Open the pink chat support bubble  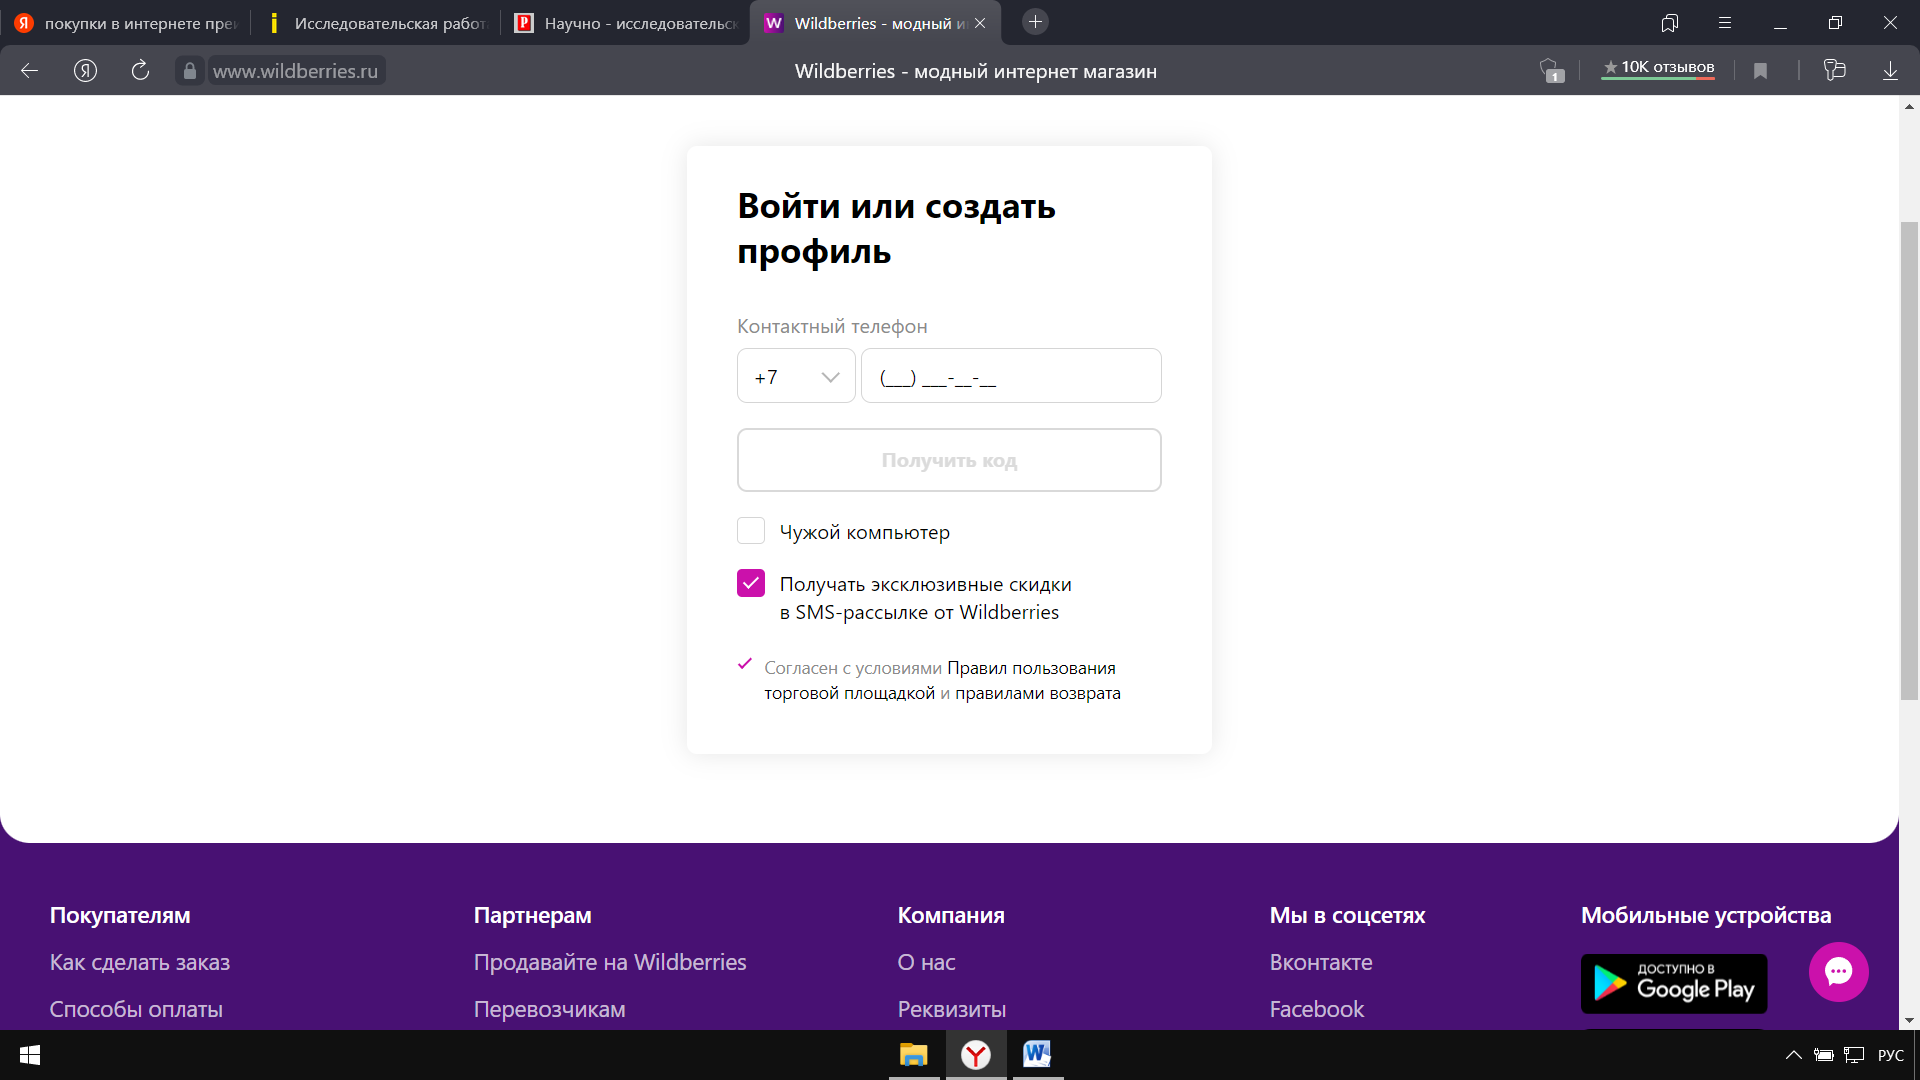1838,971
